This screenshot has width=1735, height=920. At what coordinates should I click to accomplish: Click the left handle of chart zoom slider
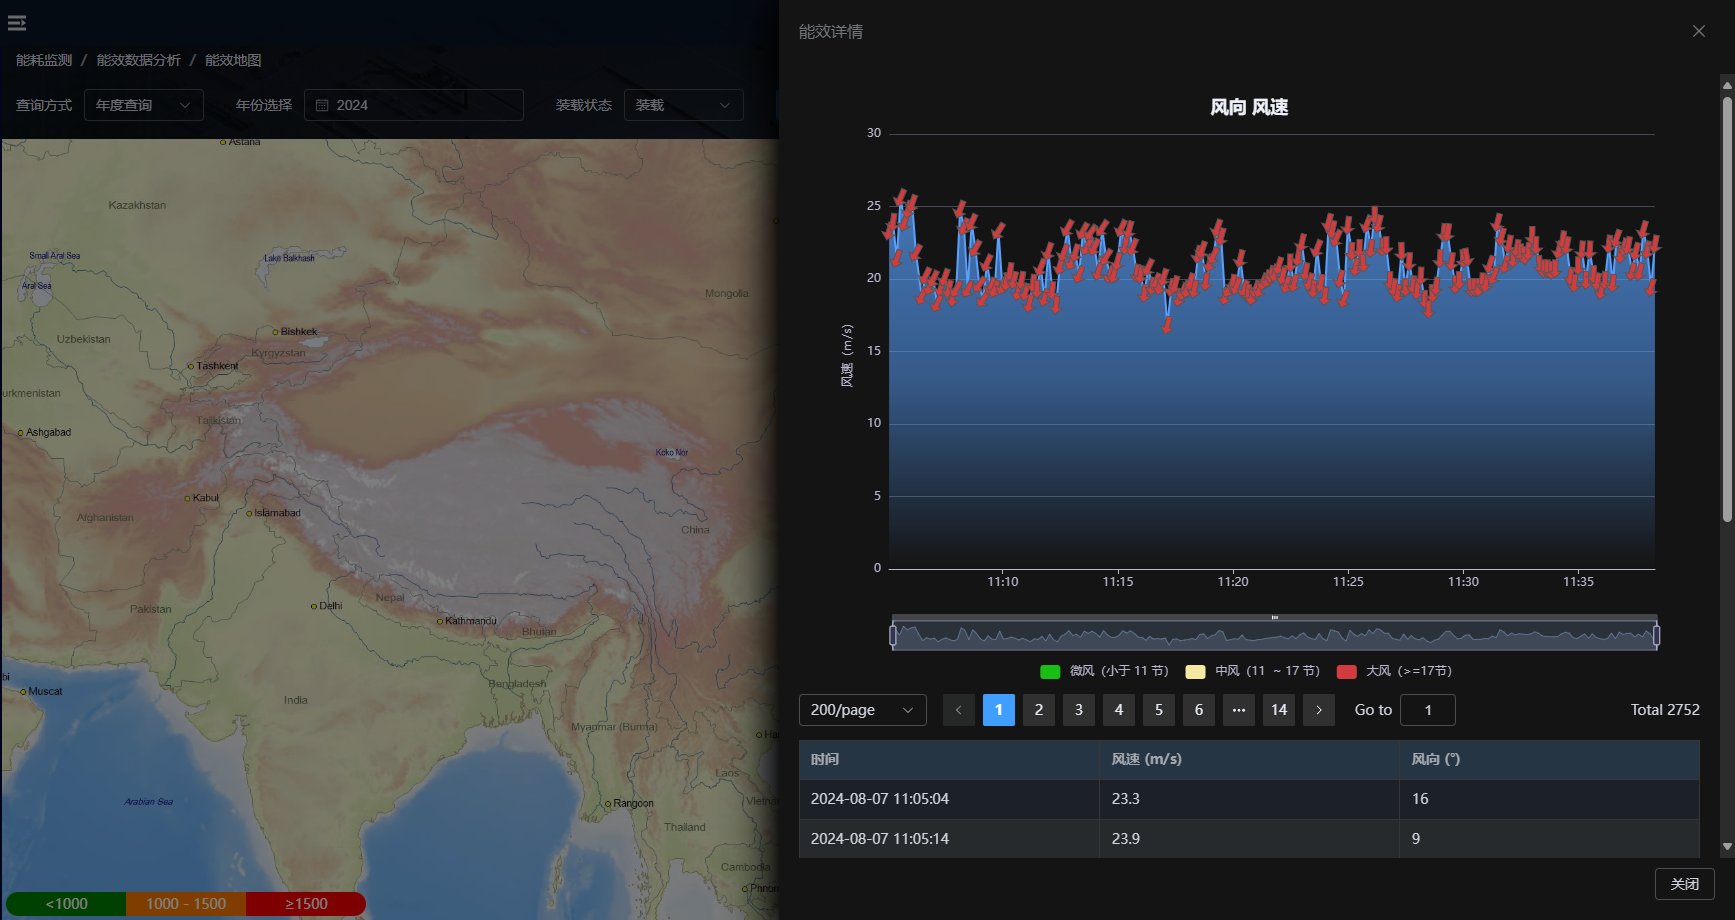893,635
